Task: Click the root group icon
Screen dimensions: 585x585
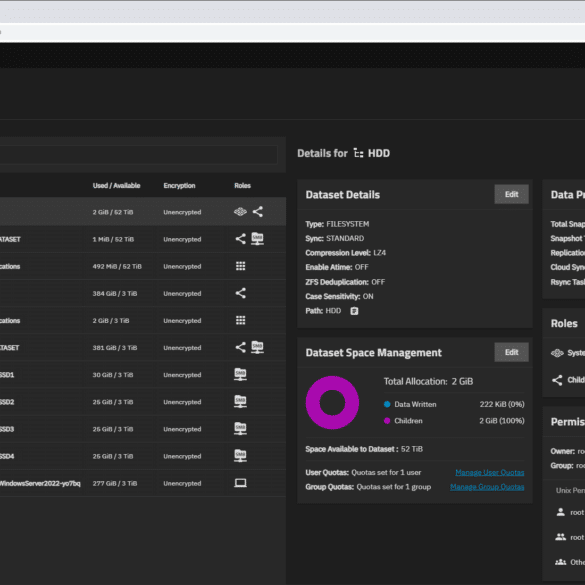Action: click(560, 537)
